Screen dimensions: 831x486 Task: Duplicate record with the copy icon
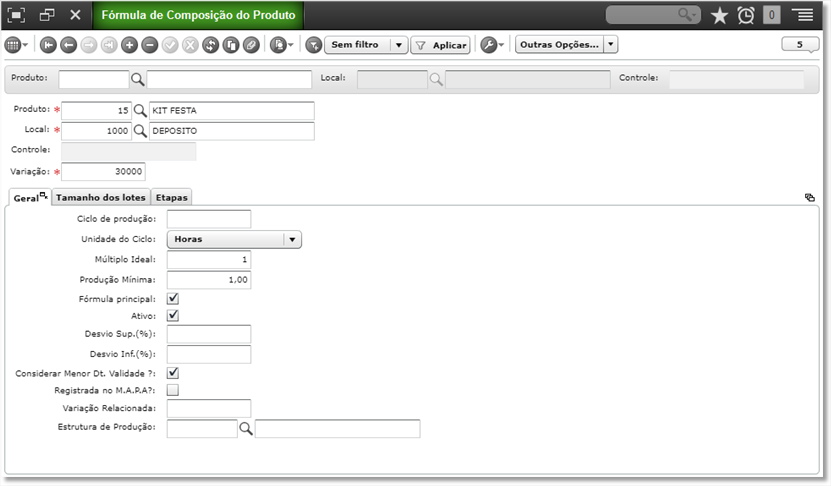point(231,46)
